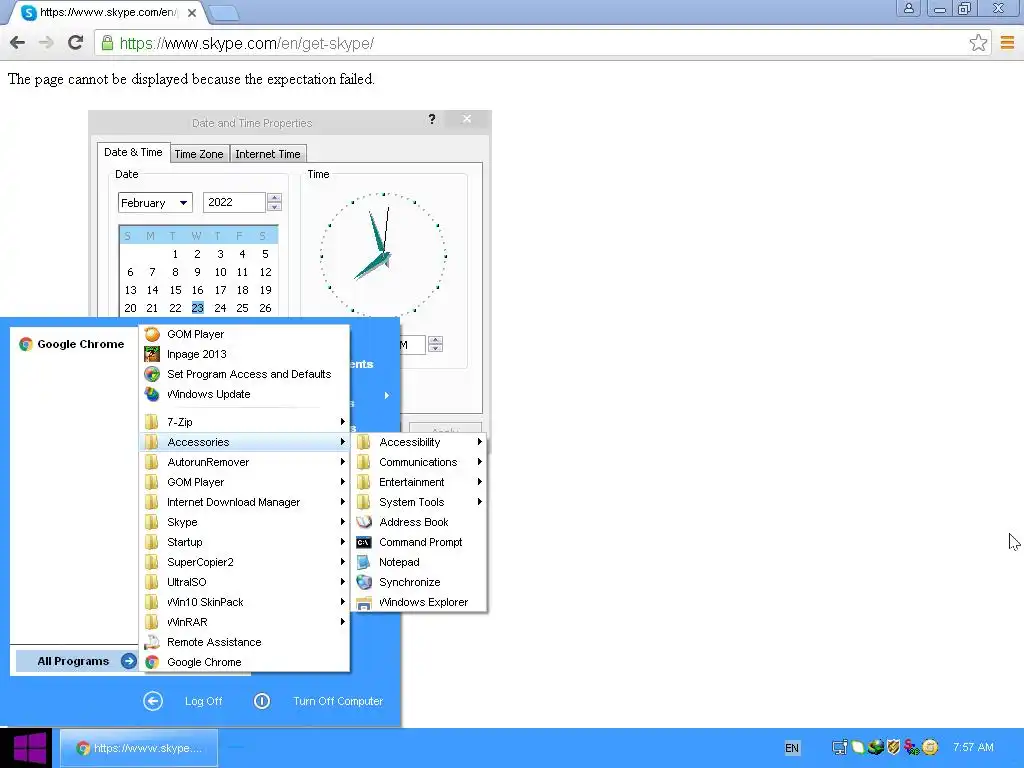
Task: Open the Chrome hamburger menu
Action: (x=1007, y=43)
